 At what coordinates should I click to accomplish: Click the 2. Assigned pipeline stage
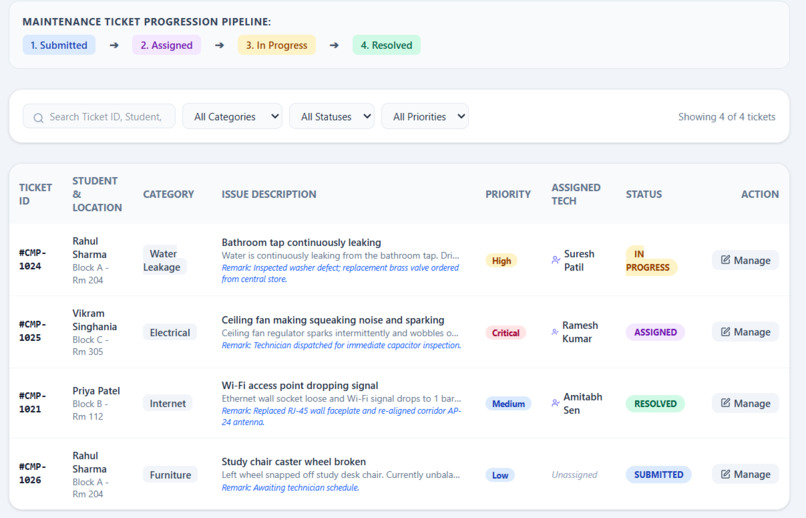click(x=167, y=45)
